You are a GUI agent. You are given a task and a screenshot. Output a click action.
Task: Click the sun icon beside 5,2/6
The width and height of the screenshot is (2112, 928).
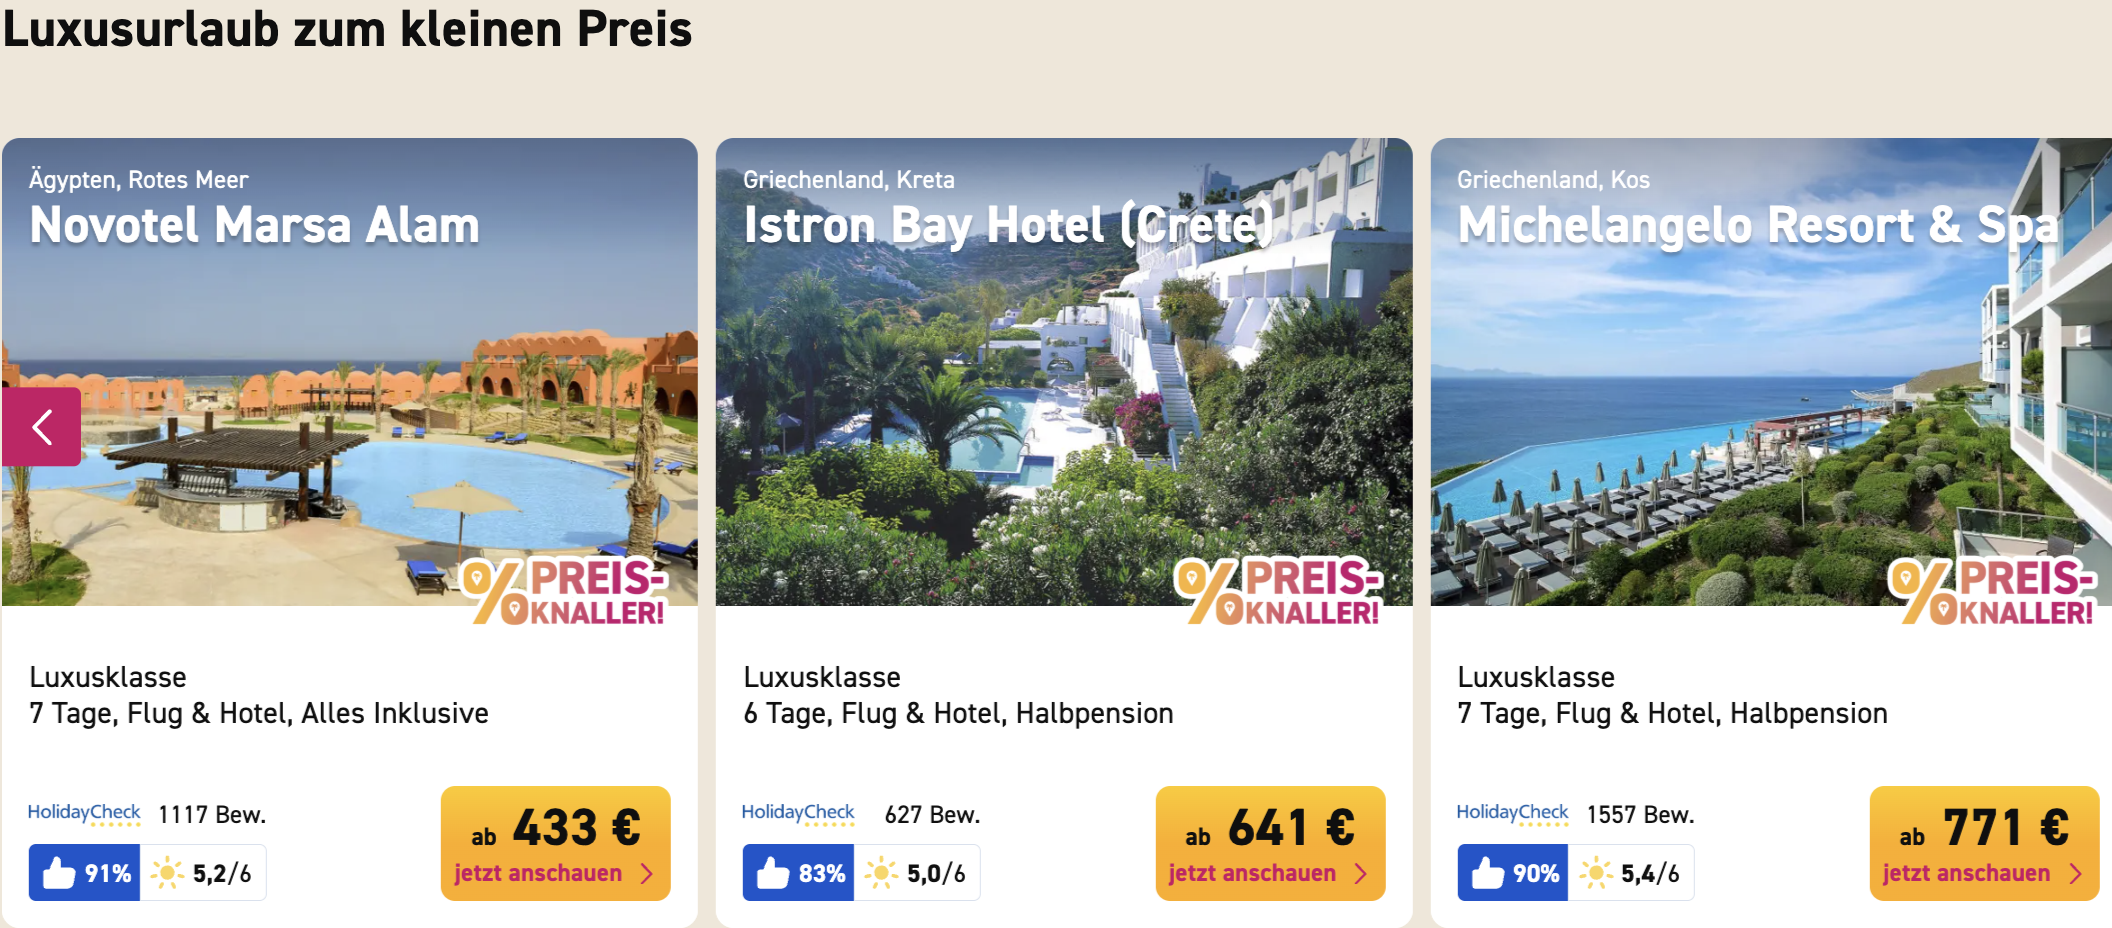coord(167,873)
